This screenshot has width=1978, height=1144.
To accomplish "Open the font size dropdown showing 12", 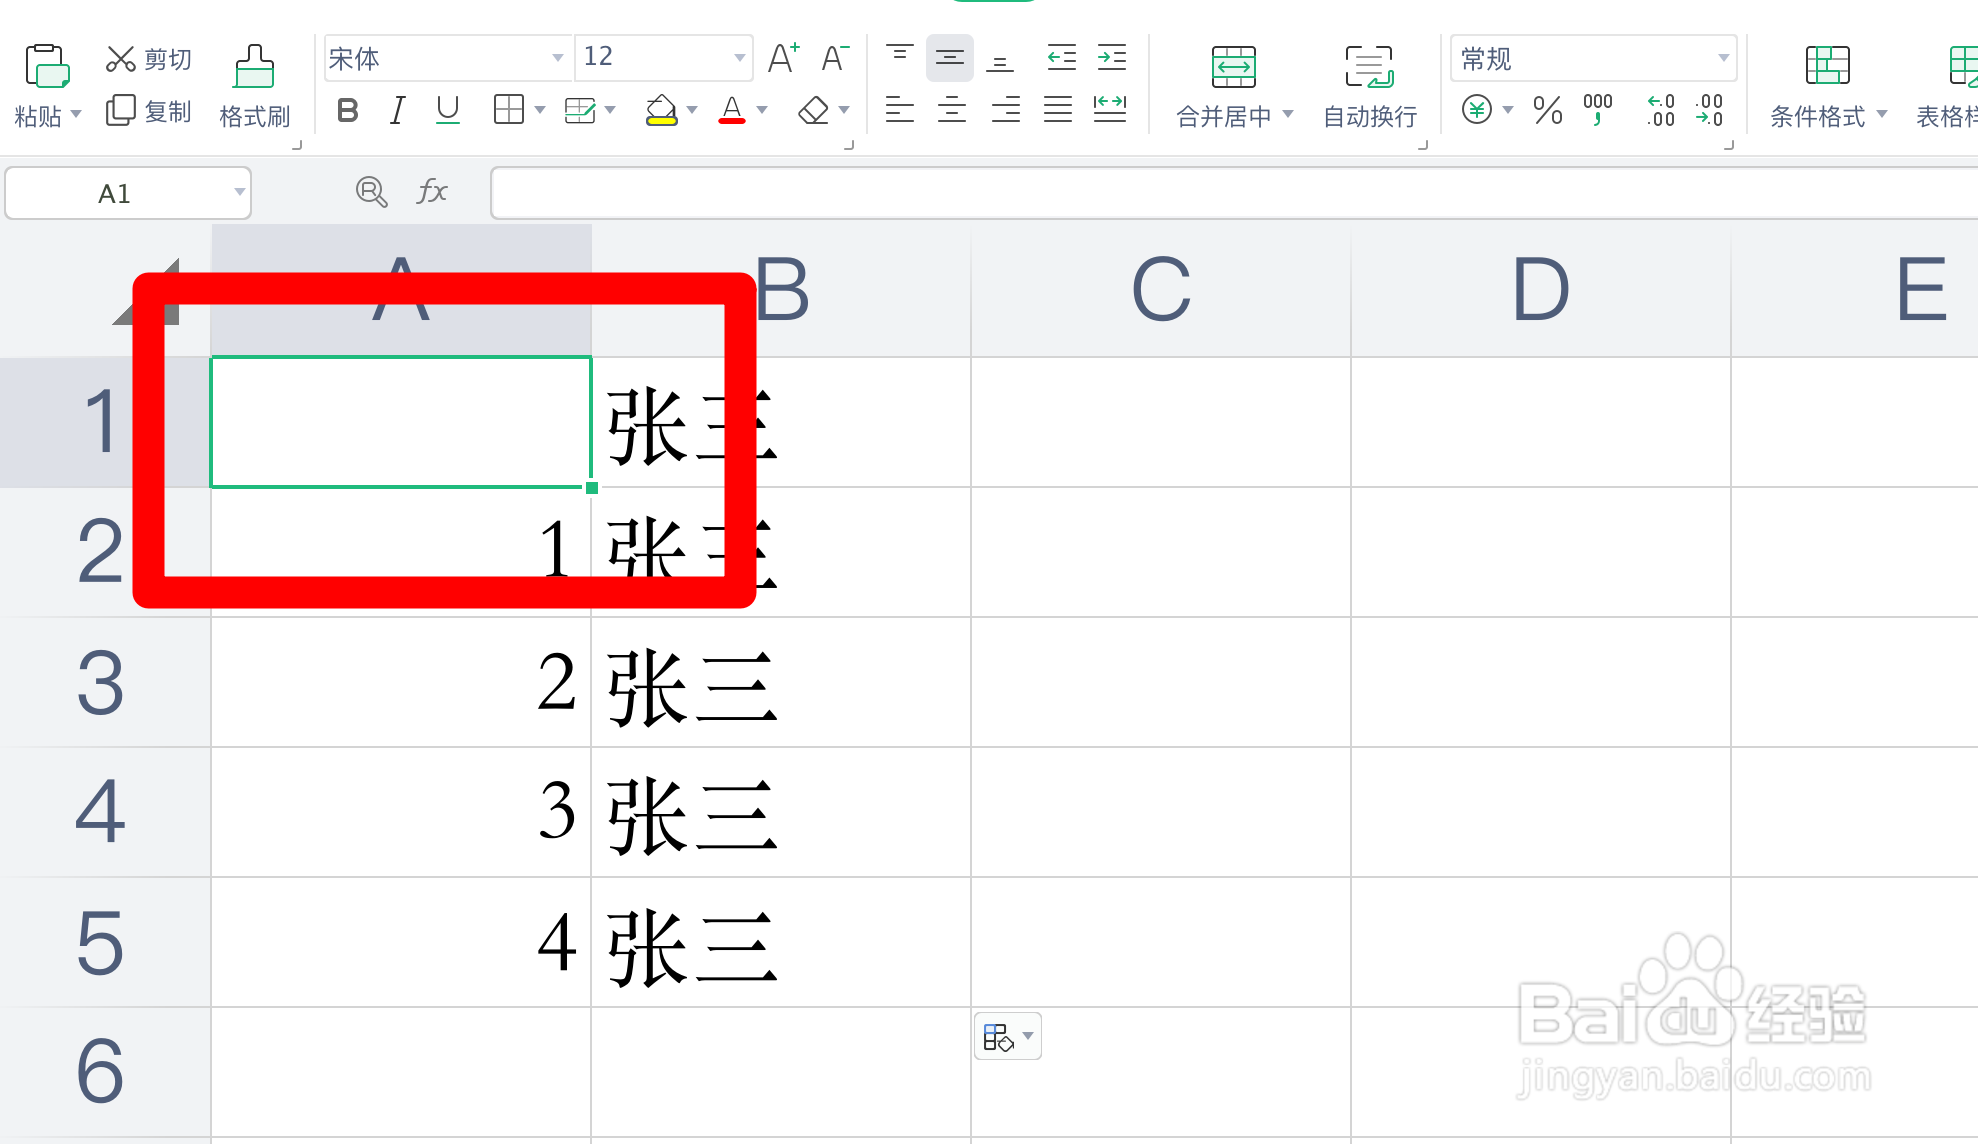I will click(x=739, y=58).
